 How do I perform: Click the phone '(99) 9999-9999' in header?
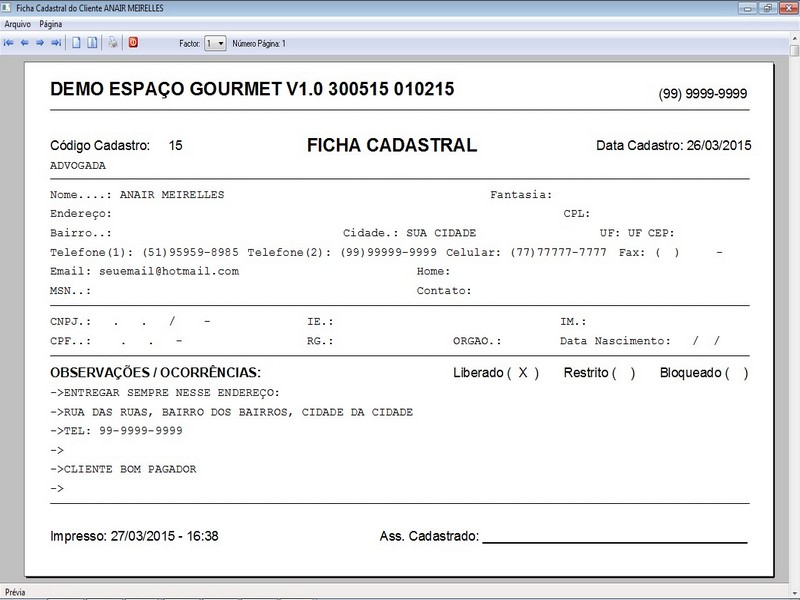tap(703, 94)
